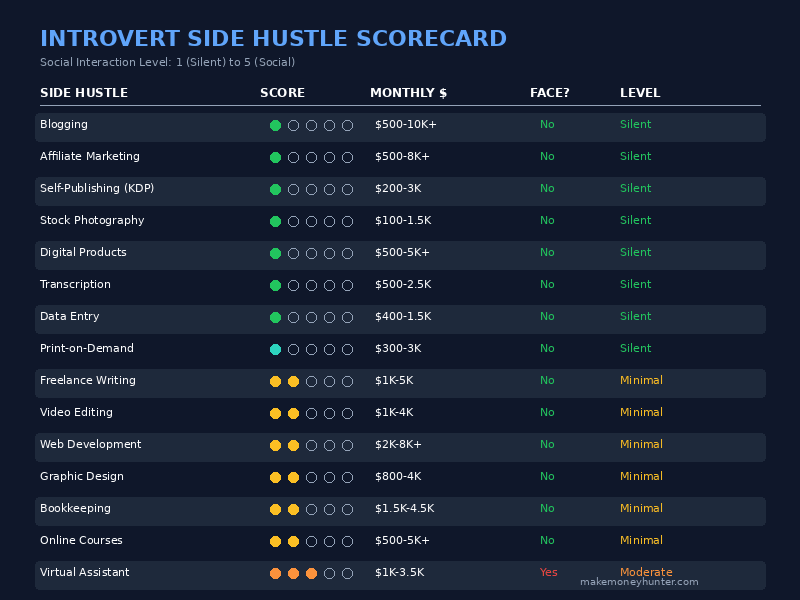Click Bookkeeping row name
Screen dimensions: 800x600
[75, 509]
